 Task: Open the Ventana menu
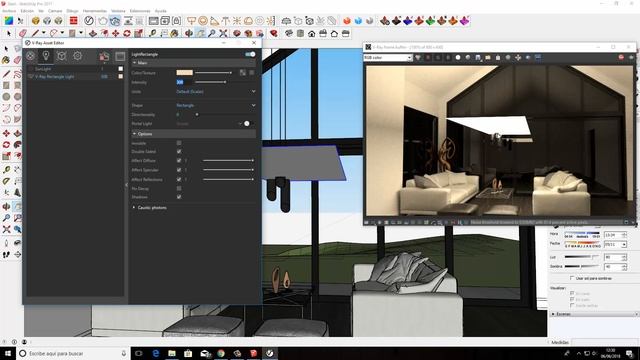pyautogui.click(x=118, y=11)
